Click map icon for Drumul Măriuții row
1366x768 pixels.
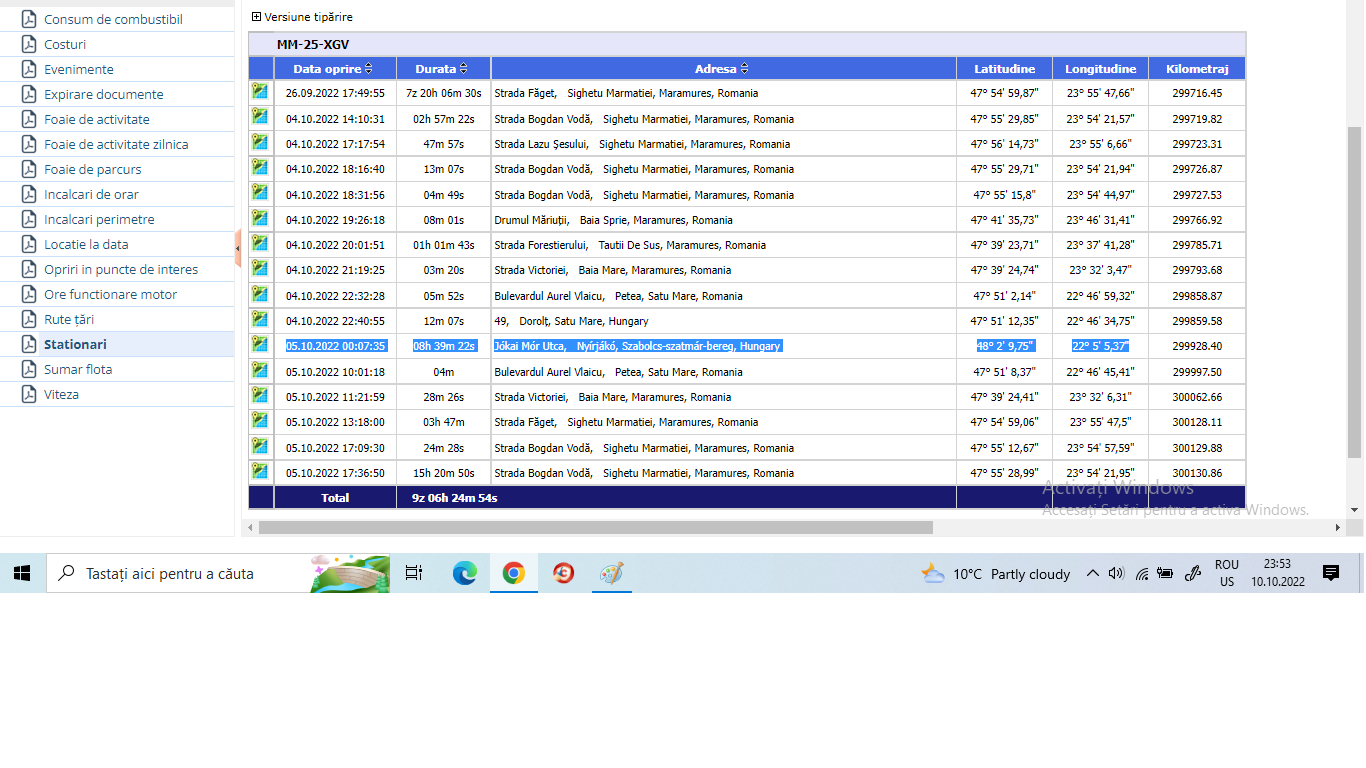point(260,219)
